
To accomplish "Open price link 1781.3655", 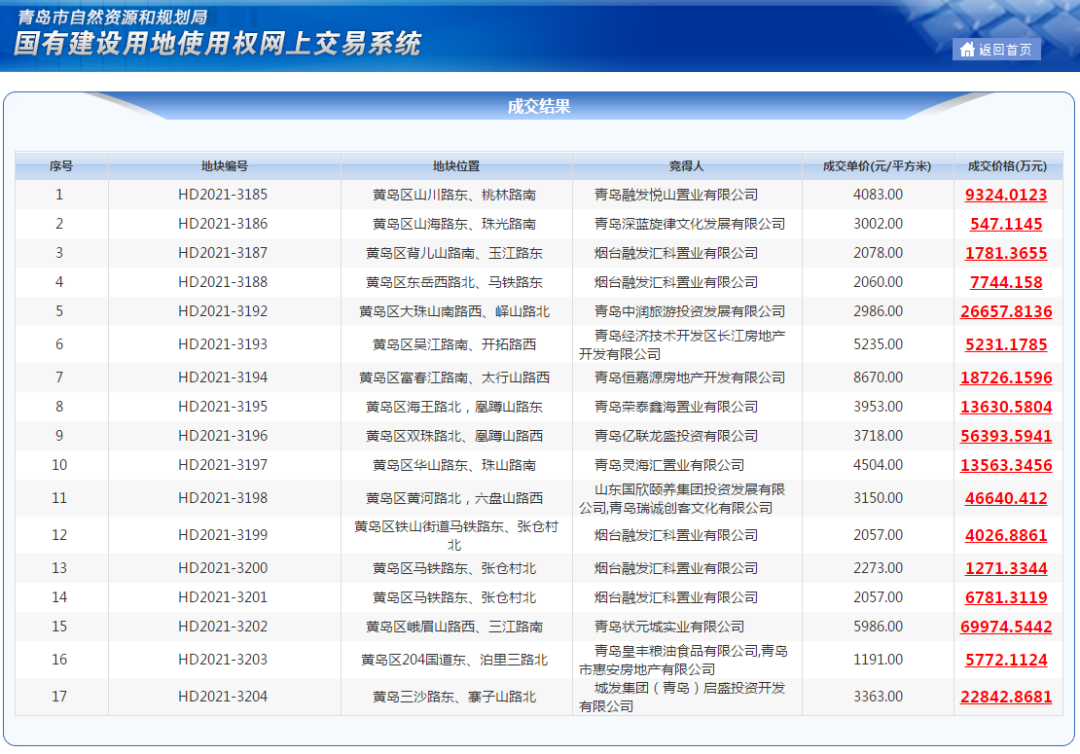I will click(1006, 253).
